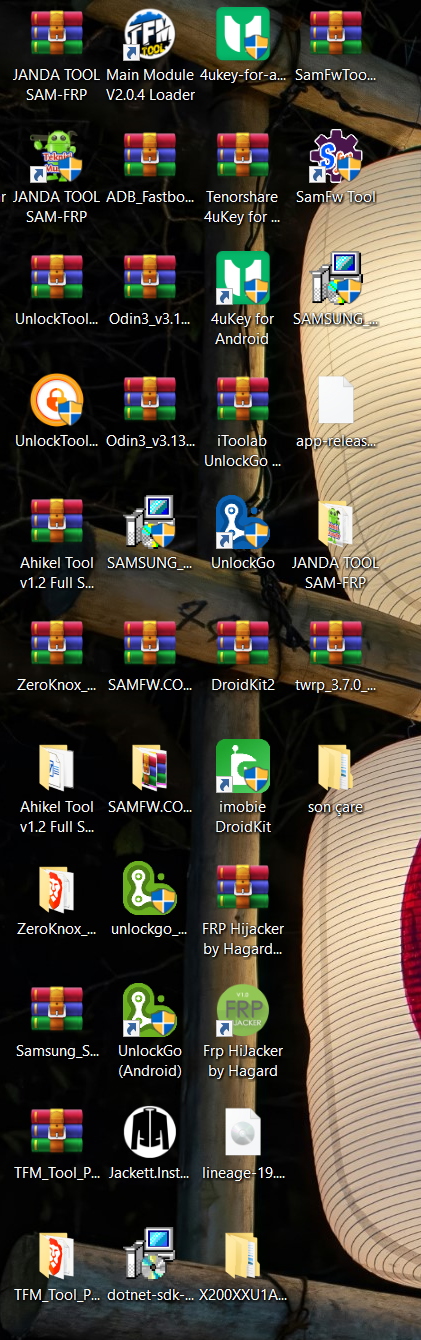This screenshot has width=421, height=1340.
Task: Select the SAMFW.CO... WinRAR archive
Action: [x=150, y=644]
